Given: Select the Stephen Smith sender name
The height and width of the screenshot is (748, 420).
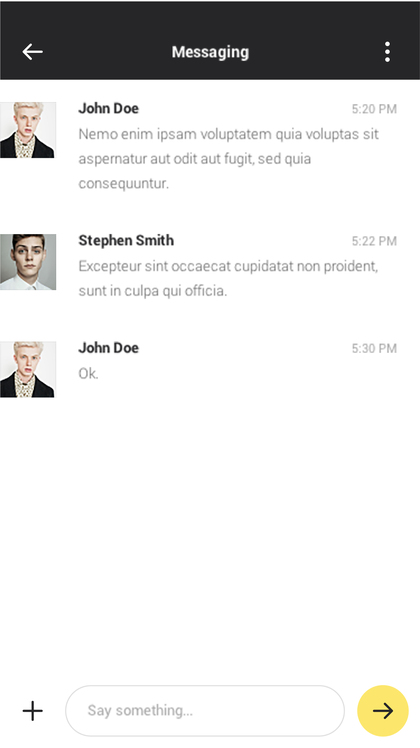Looking at the screenshot, I should click(126, 240).
